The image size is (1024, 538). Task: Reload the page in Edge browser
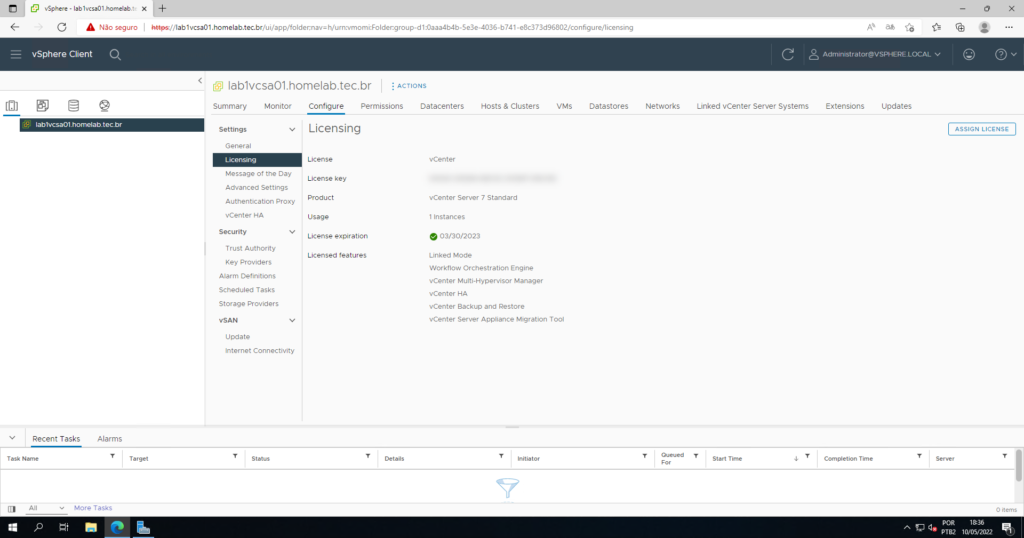point(61,27)
